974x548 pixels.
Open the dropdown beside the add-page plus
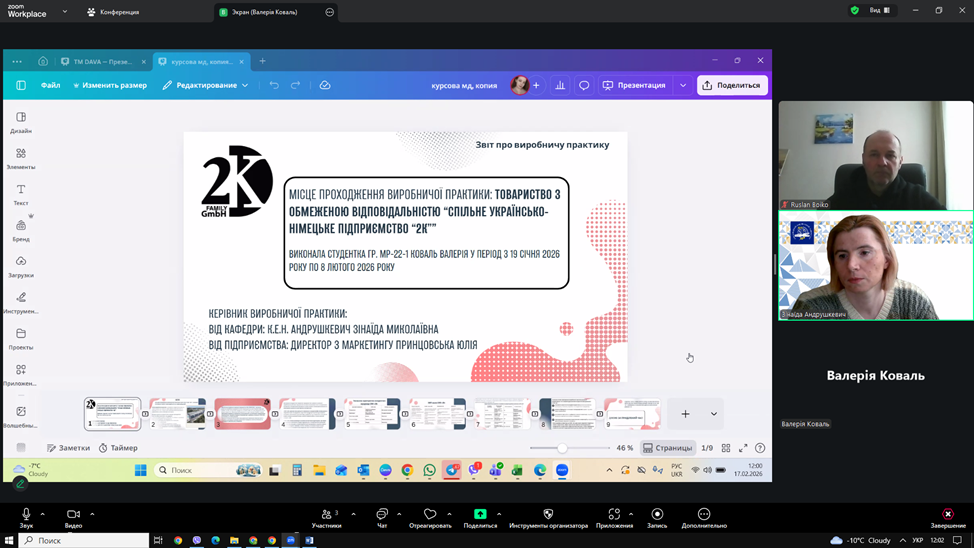[x=714, y=414]
